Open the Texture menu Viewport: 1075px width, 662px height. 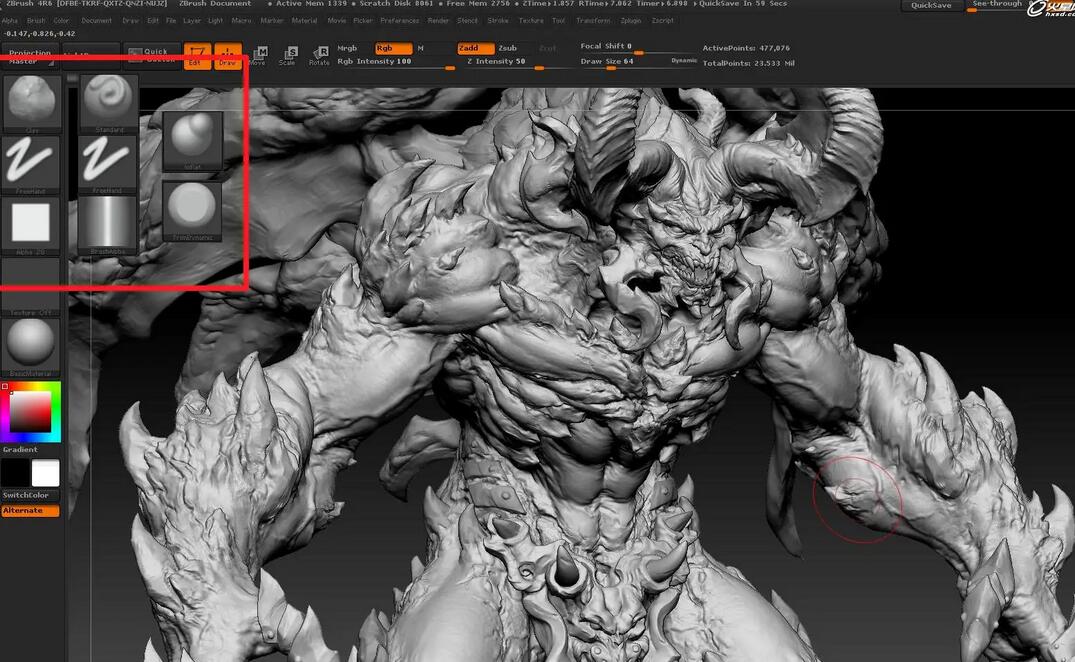point(531,21)
